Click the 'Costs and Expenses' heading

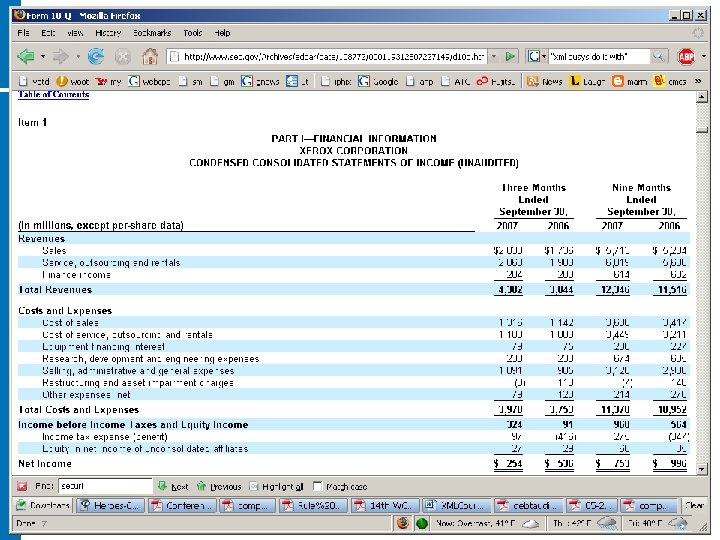point(65,310)
